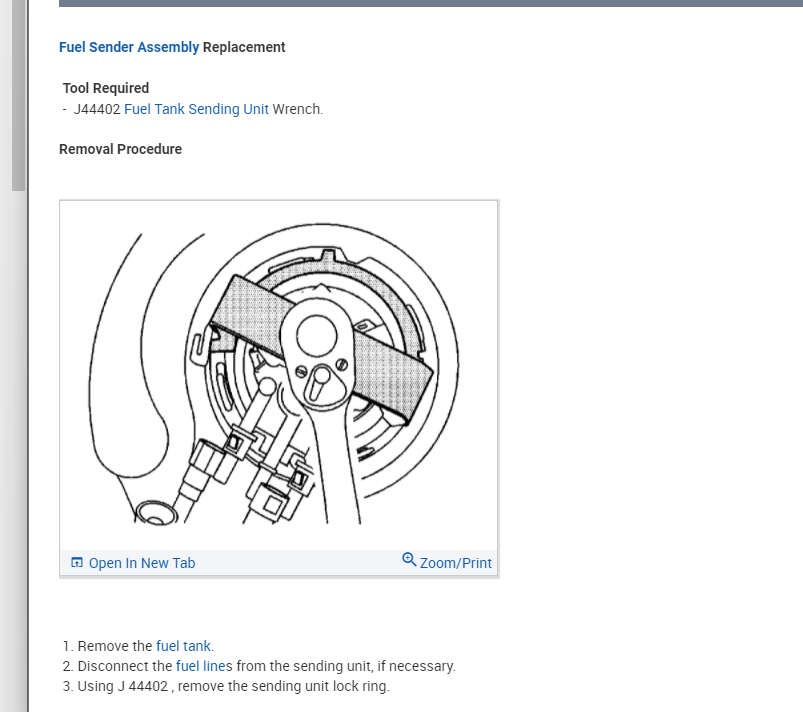Click the Removal Procedure heading
This screenshot has height=712, width=803.
[x=120, y=149]
